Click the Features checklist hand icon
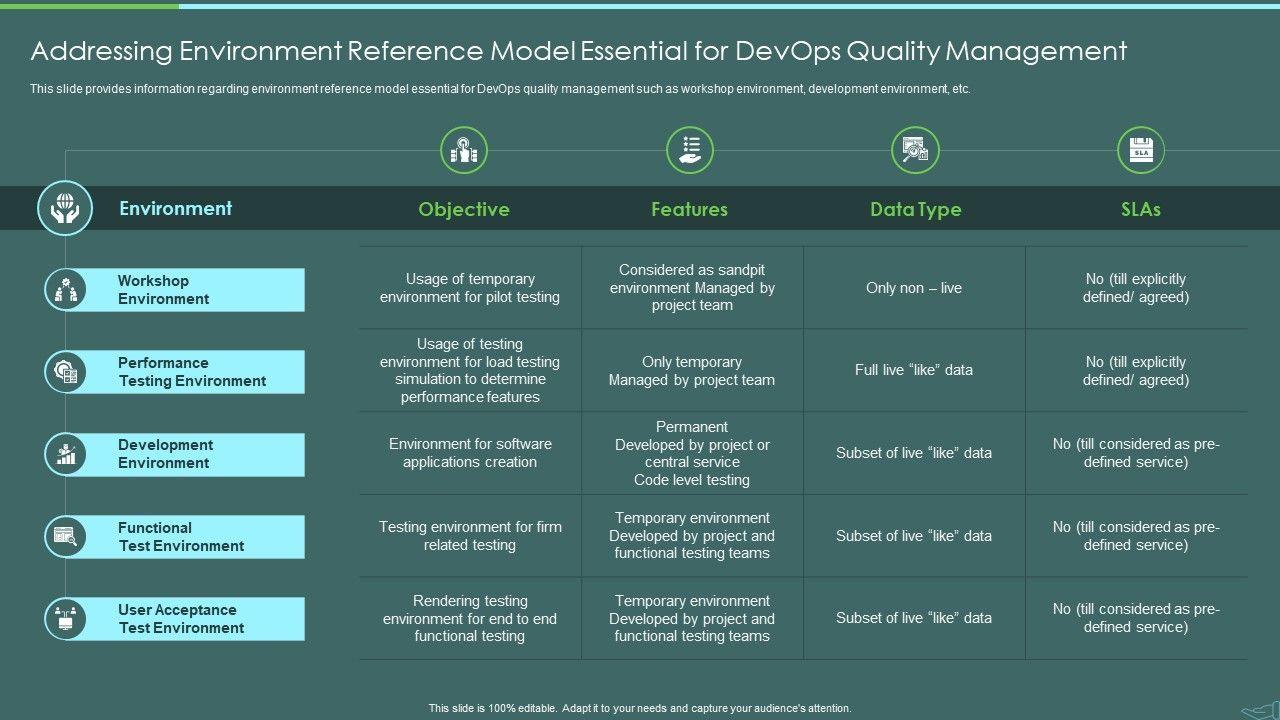Viewport: 1280px width, 720px height. (690, 151)
